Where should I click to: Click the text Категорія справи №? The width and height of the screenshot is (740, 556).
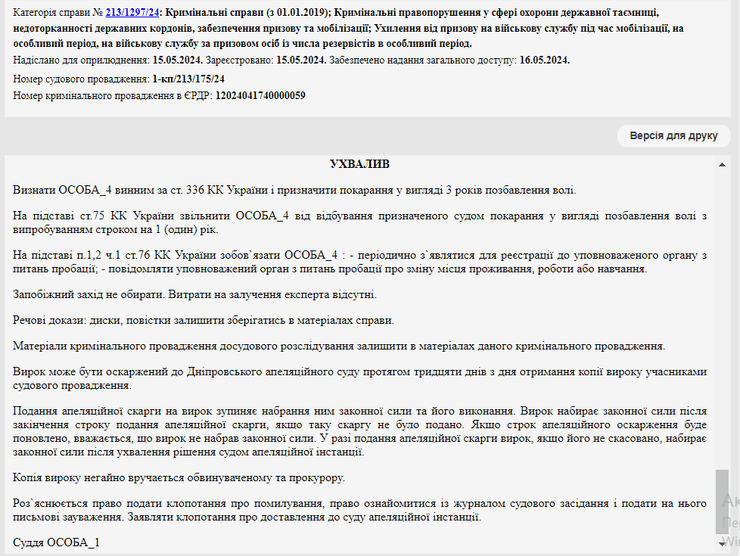58,13
